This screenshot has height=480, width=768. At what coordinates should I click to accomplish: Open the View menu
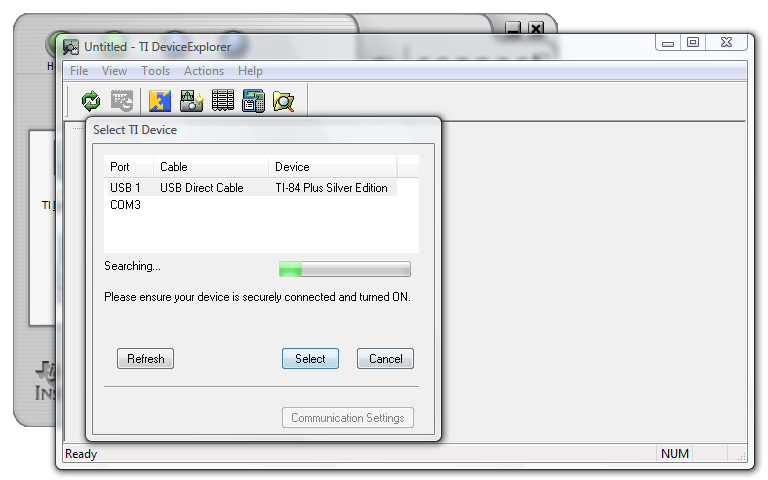(114, 71)
